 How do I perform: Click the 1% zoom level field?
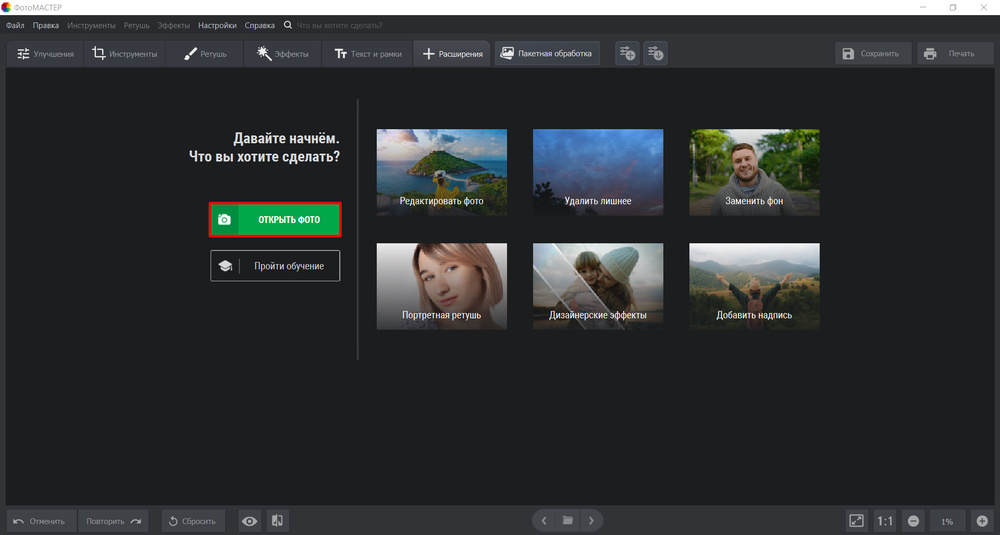click(947, 521)
